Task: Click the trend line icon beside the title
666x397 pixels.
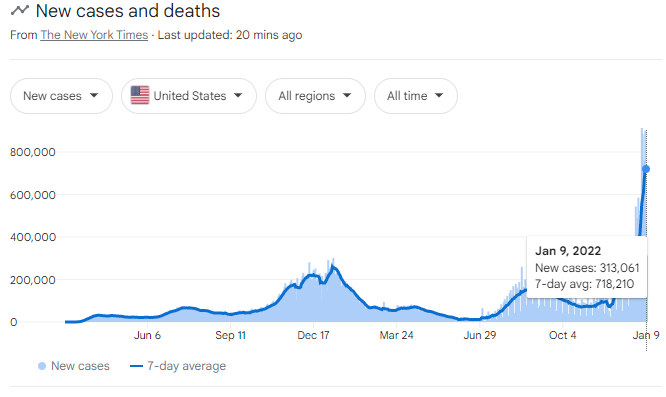Action: [x=20, y=10]
